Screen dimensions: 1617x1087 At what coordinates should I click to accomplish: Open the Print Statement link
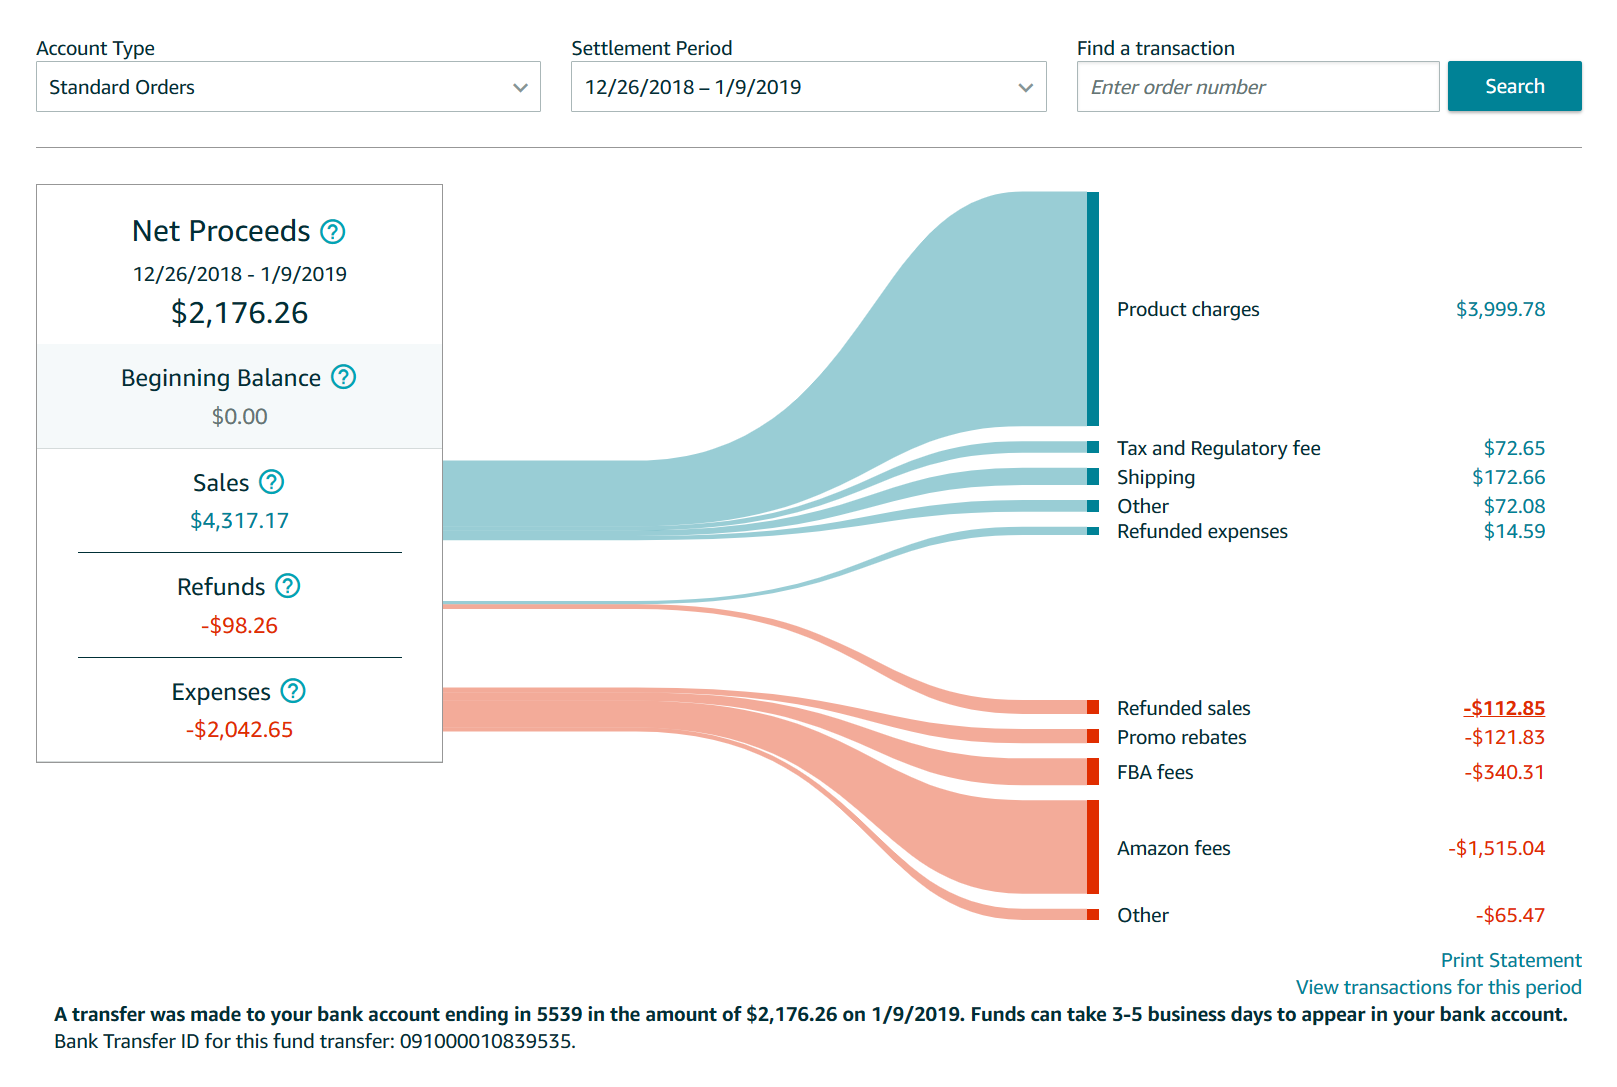tap(1511, 960)
